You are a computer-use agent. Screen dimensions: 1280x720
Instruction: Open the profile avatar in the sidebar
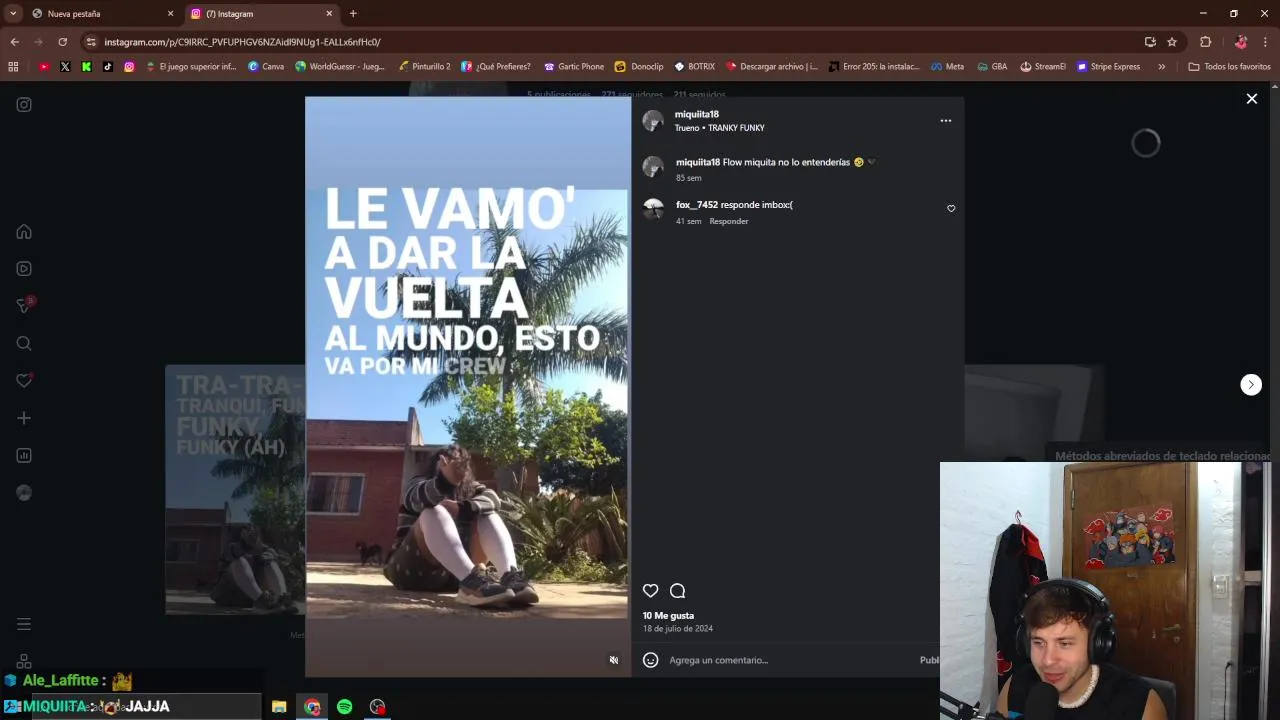24,493
